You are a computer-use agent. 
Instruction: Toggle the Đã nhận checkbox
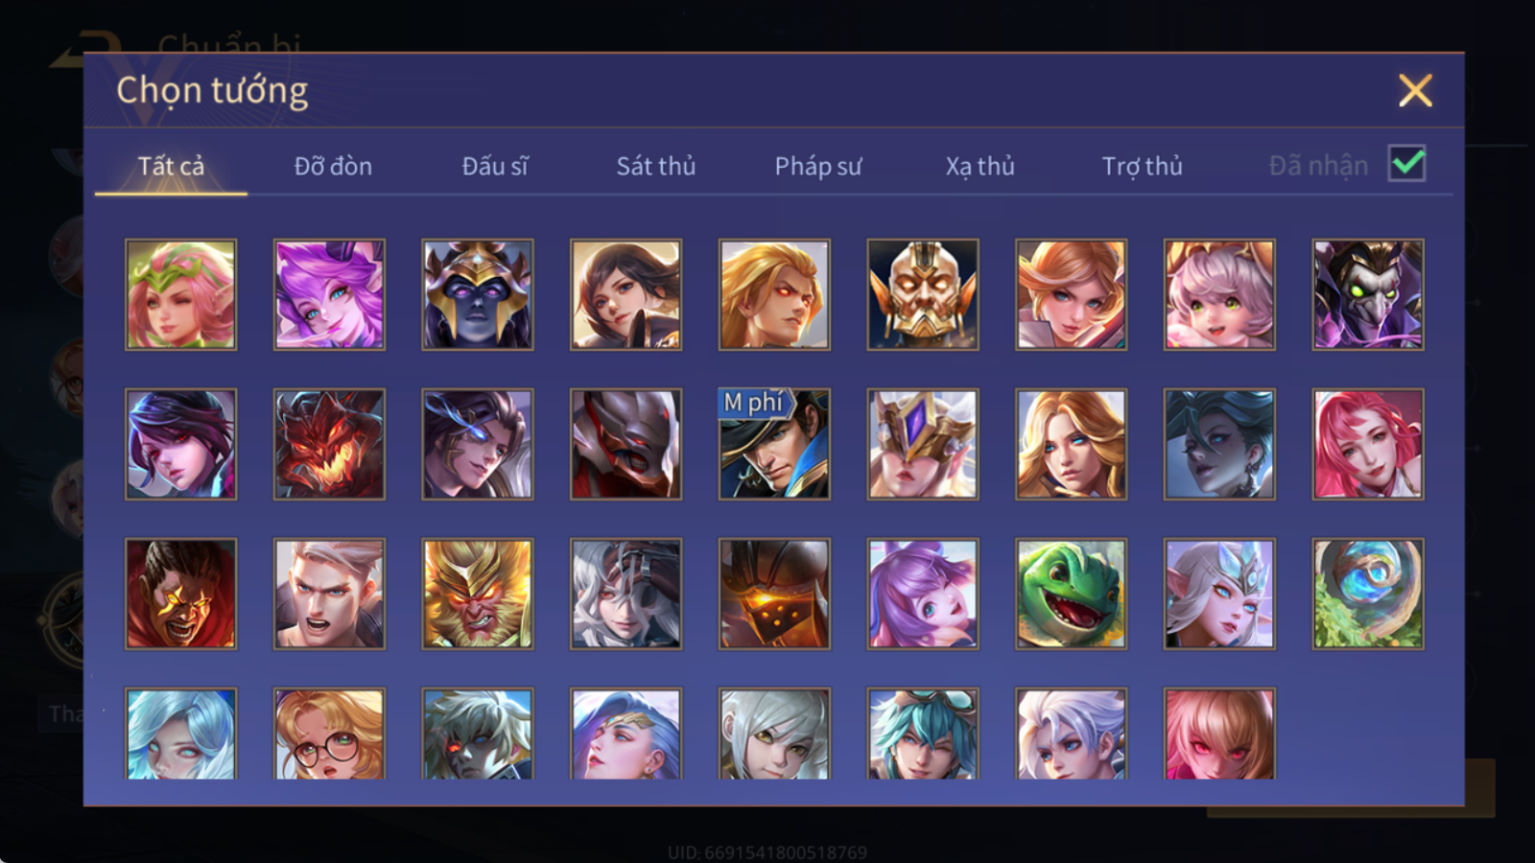coord(1407,163)
